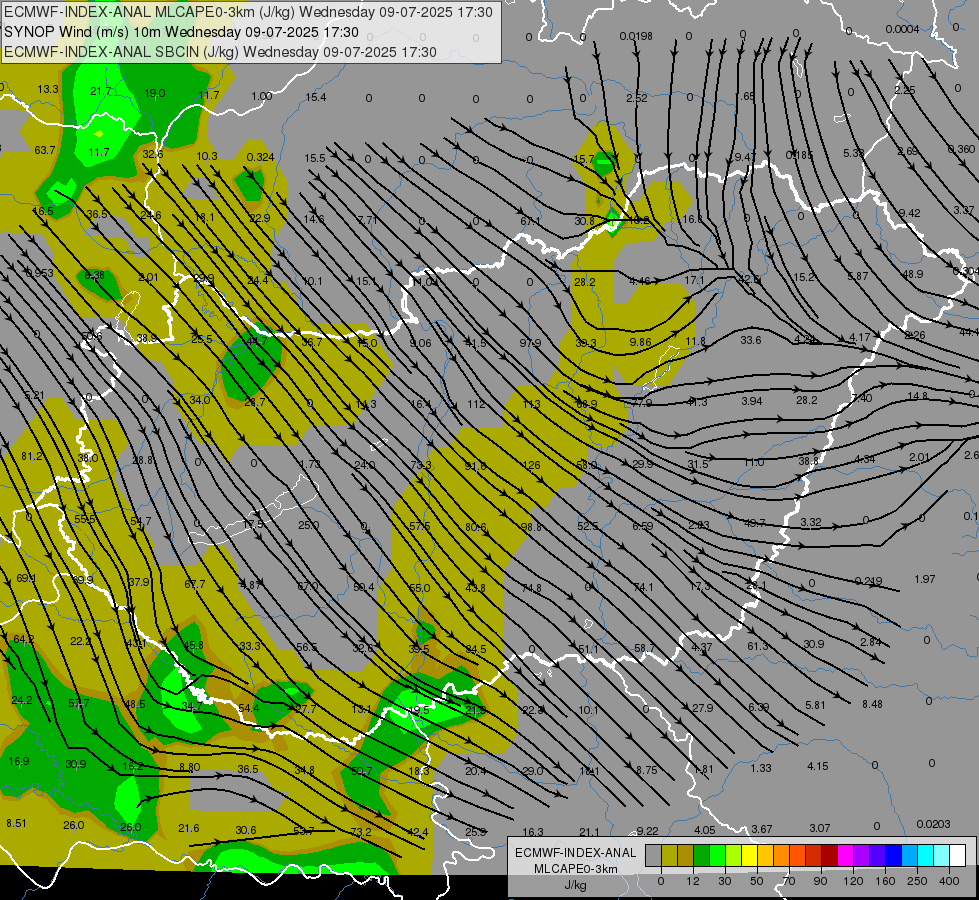Select the pure blue legend swatch

click(893, 855)
